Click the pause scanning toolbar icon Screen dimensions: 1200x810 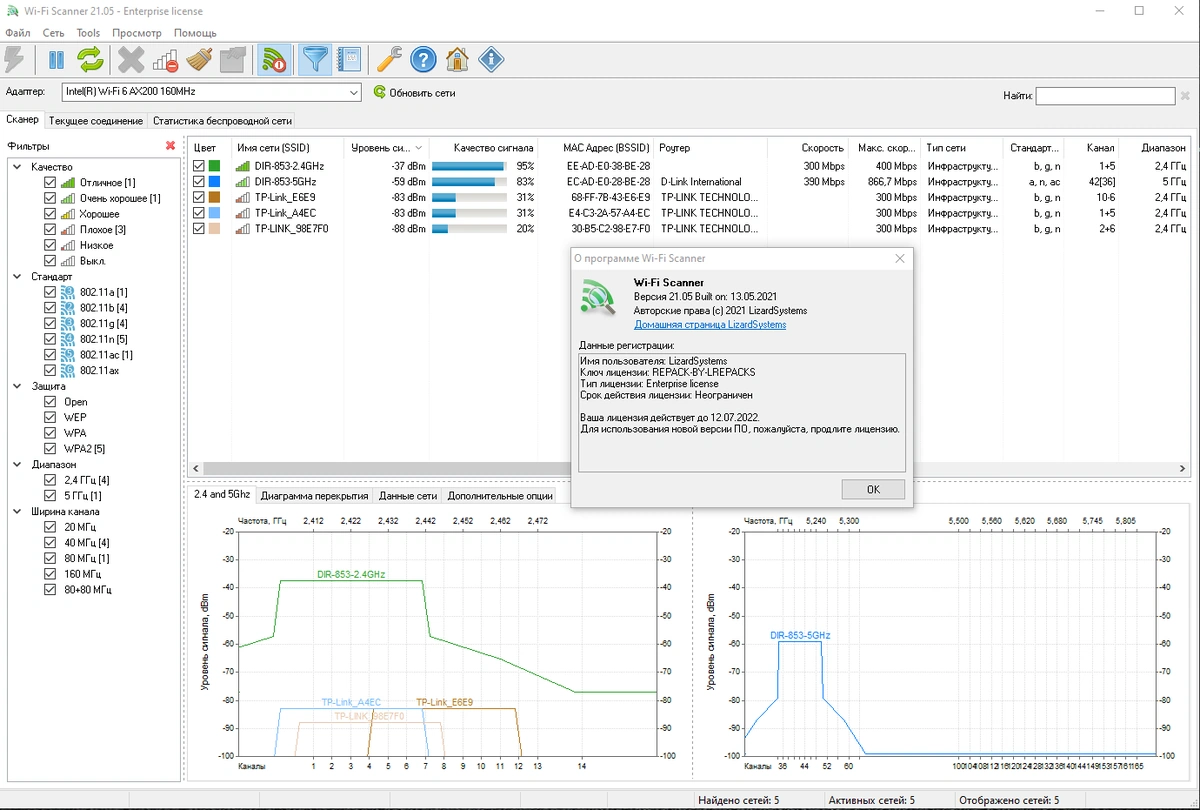[x=56, y=60]
